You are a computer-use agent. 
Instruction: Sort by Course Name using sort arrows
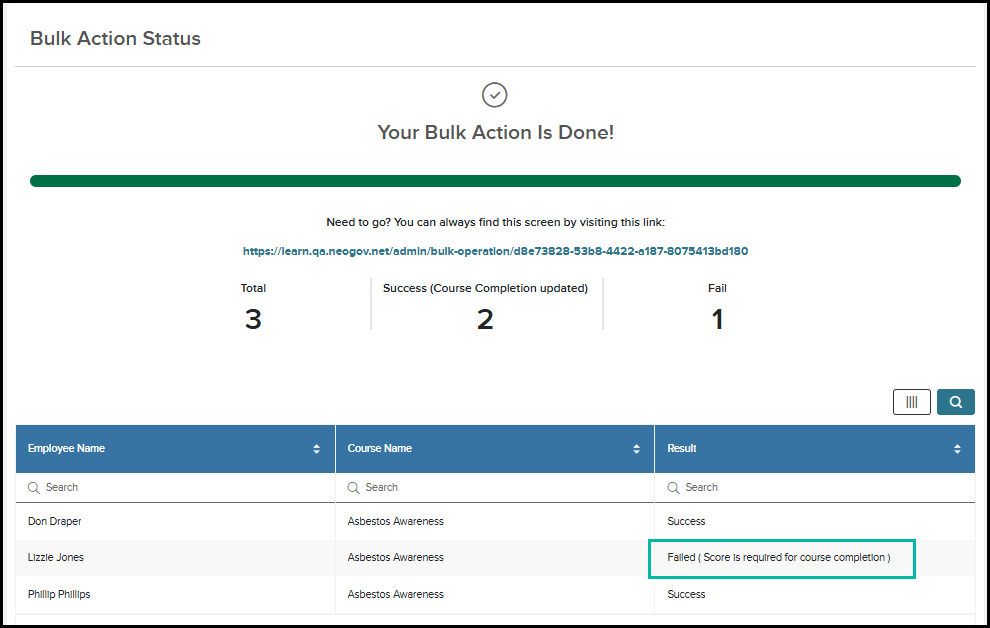pyautogui.click(x=636, y=449)
